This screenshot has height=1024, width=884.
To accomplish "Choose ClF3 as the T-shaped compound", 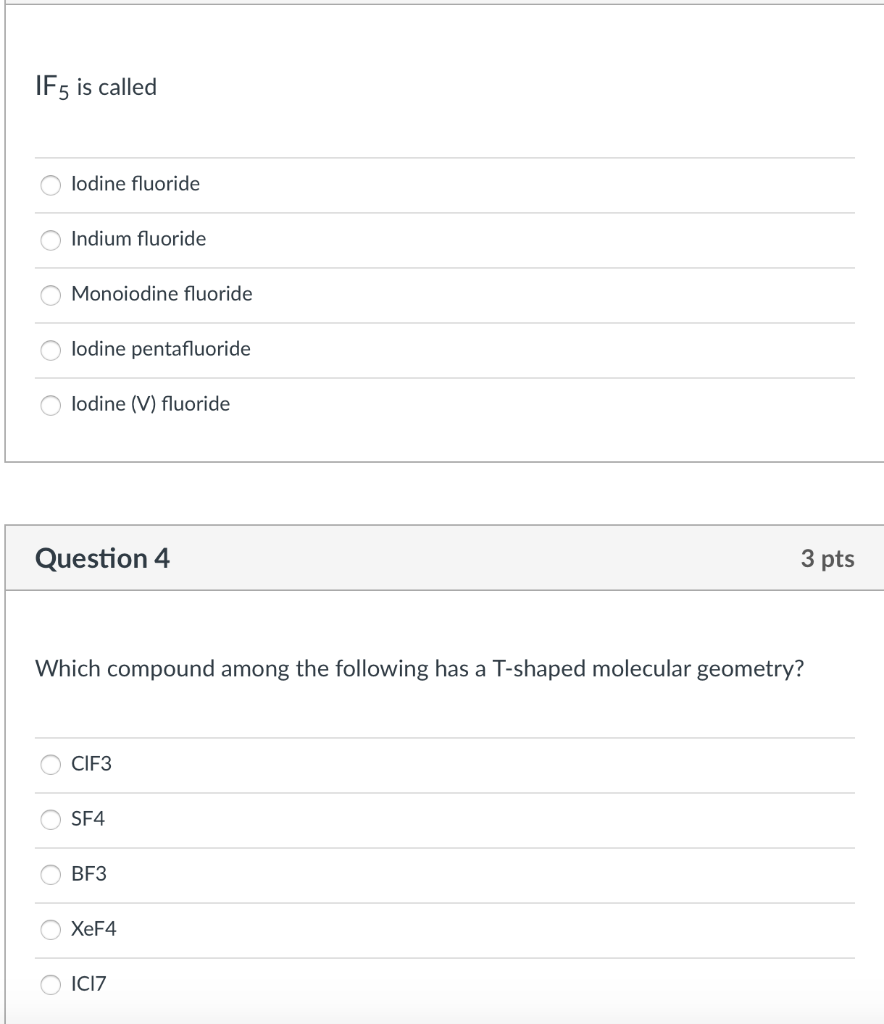I will [50, 765].
